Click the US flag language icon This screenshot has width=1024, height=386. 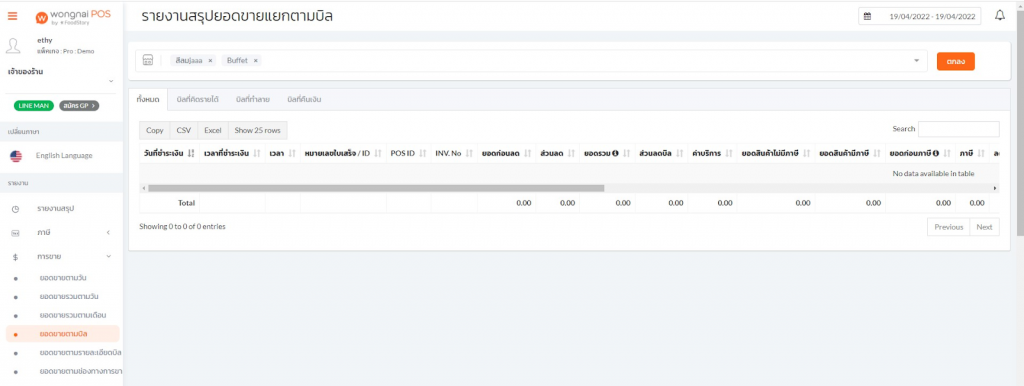(x=16, y=156)
